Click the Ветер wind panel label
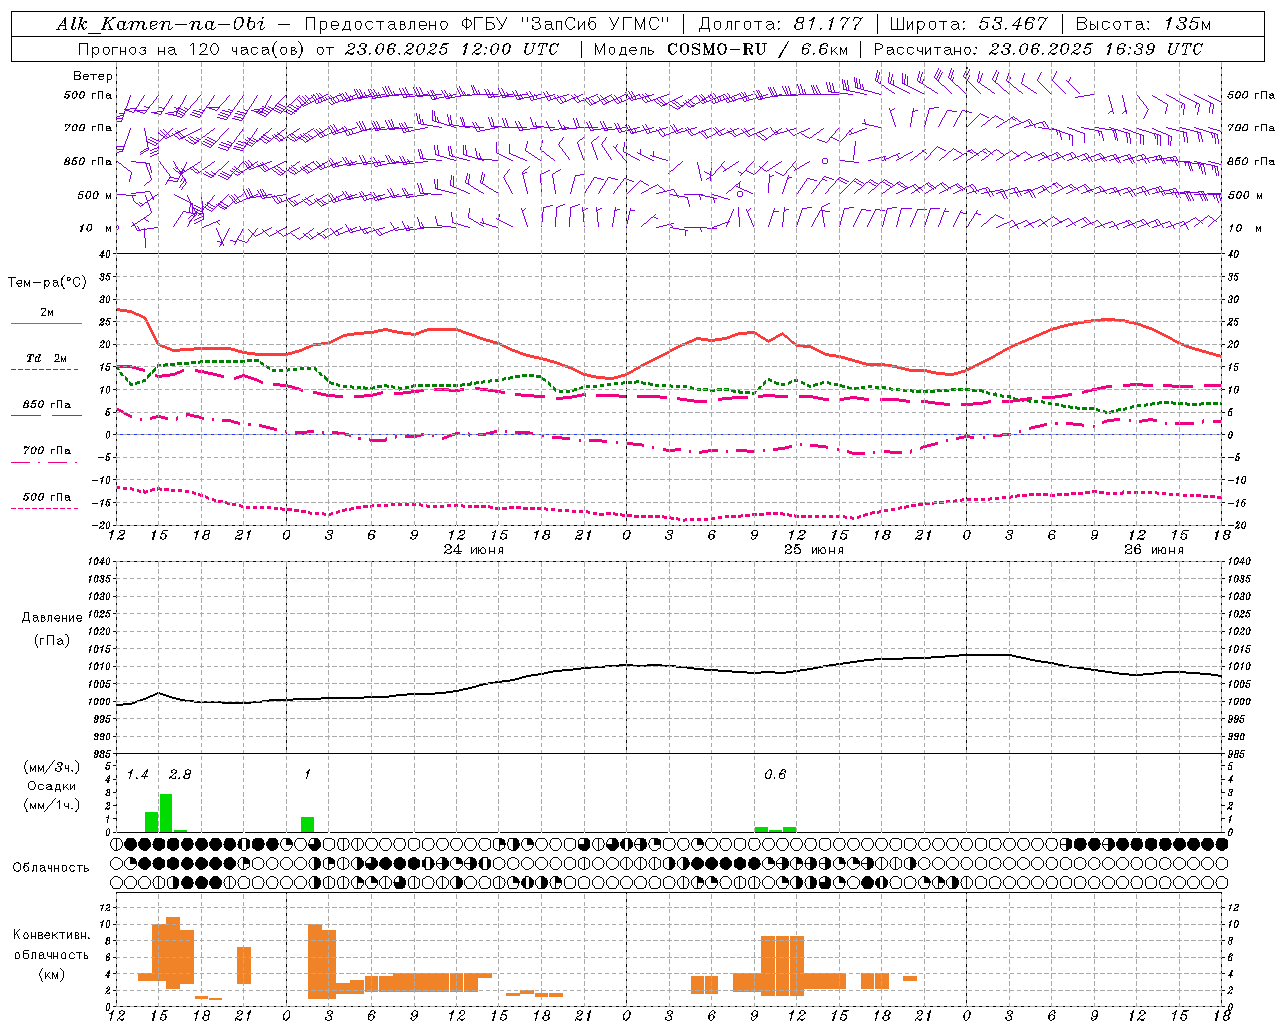The height and width of the screenshot is (1024, 1280). click(92, 76)
